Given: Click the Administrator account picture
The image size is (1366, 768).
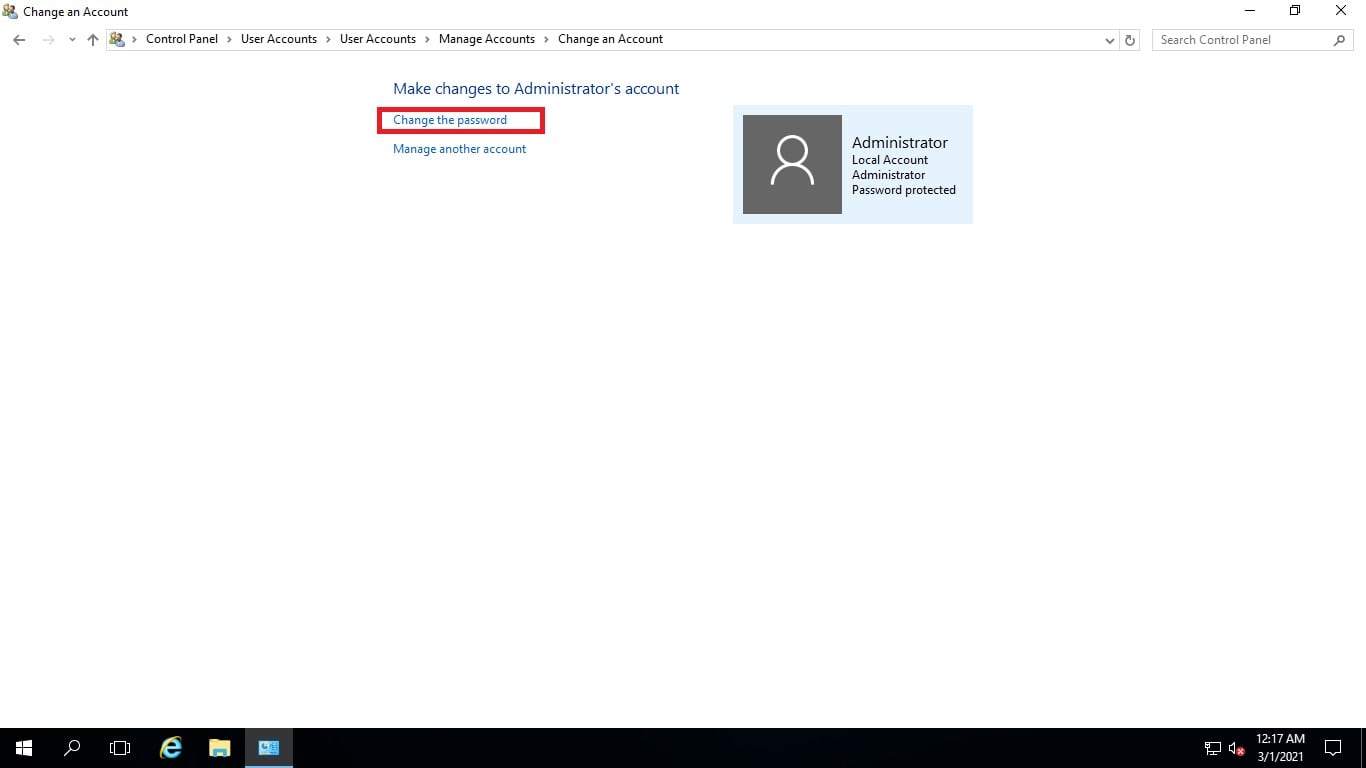Looking at the screenshot, I should click(x=792, y=164).
